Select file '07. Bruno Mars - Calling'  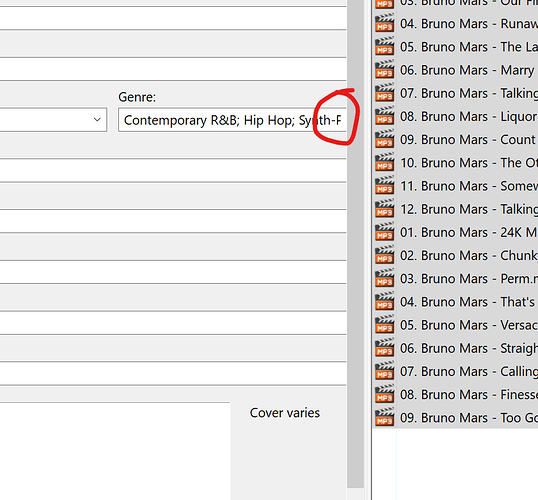click(469, 371)
